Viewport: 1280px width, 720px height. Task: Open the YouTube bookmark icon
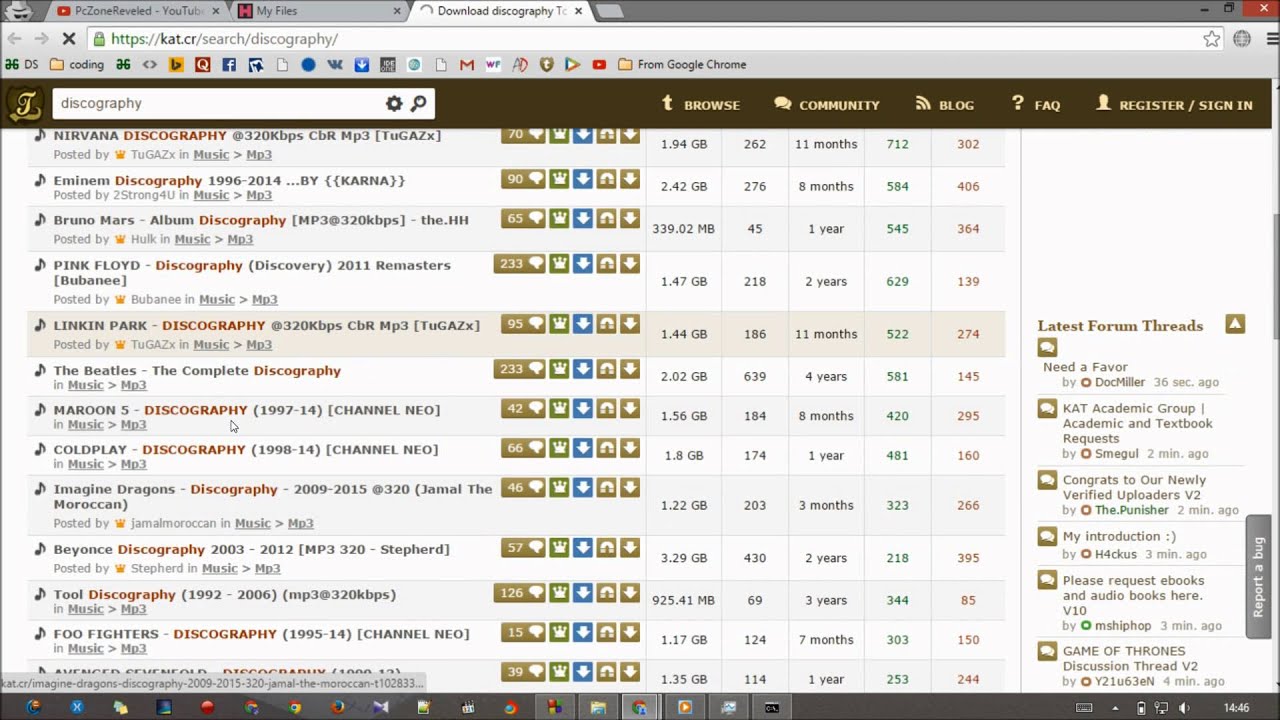click(599, 64)
